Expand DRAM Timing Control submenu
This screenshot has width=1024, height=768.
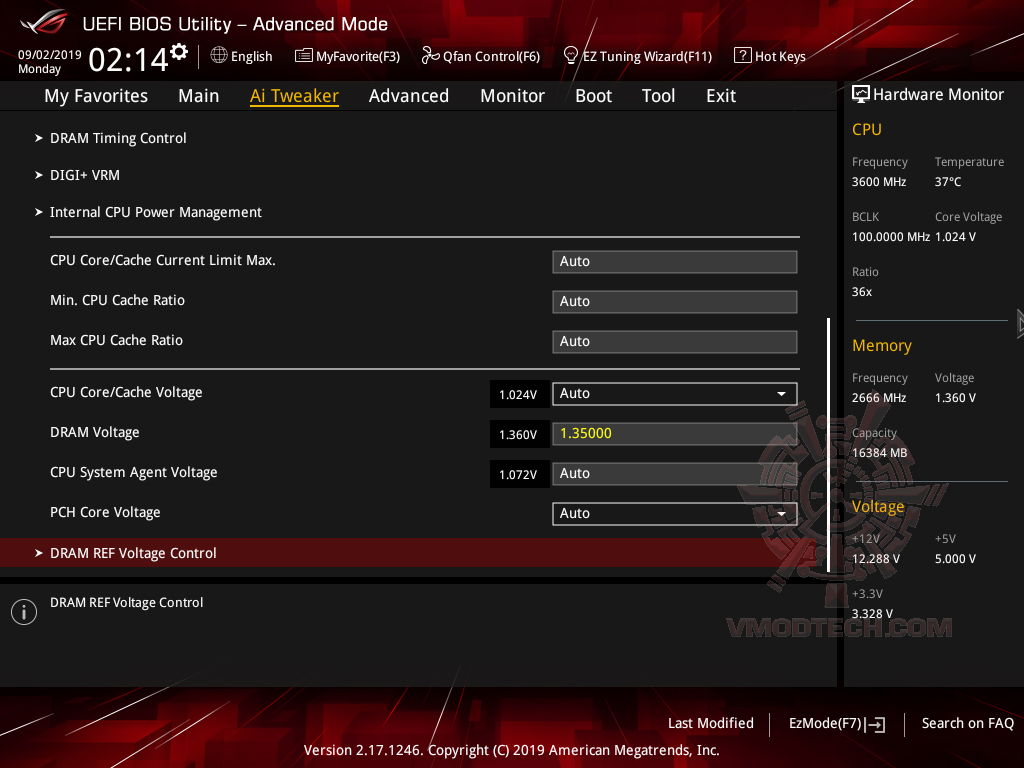click(x=118, y=138)
